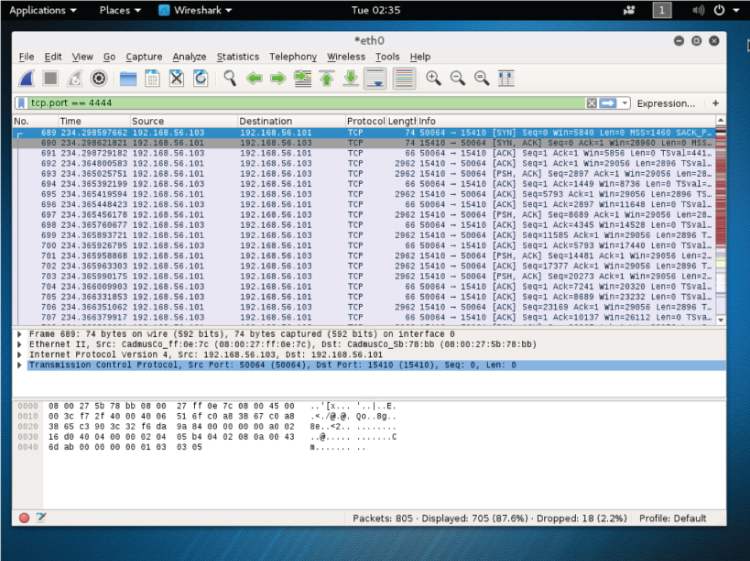Expand the Frame 689 details
This screenshot has height=561, width=750.
pyautogui.click(x=19, y=334)
